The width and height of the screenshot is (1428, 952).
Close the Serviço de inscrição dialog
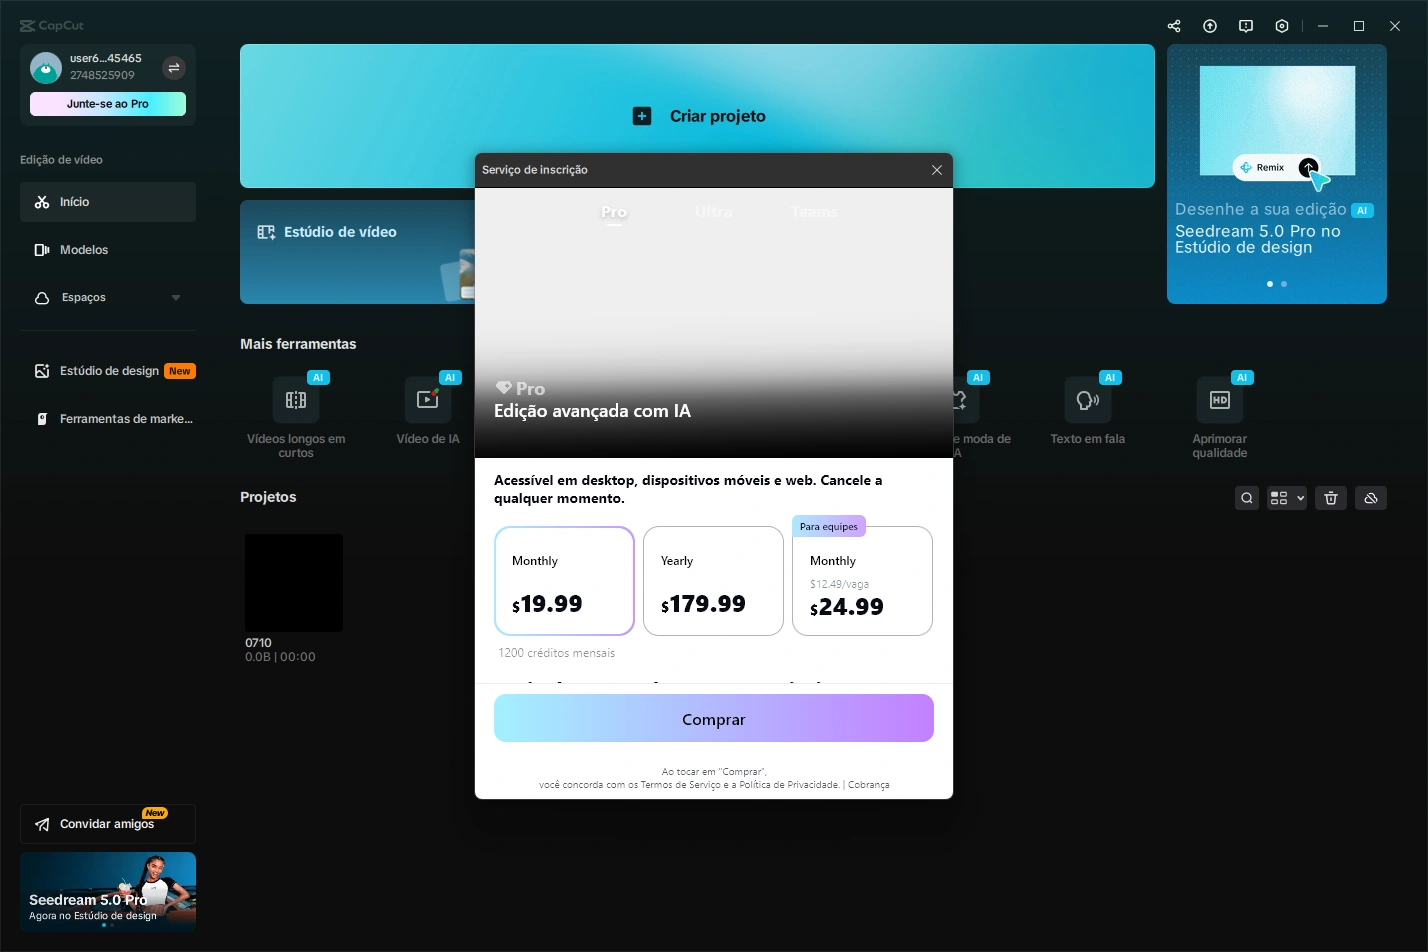937,170
